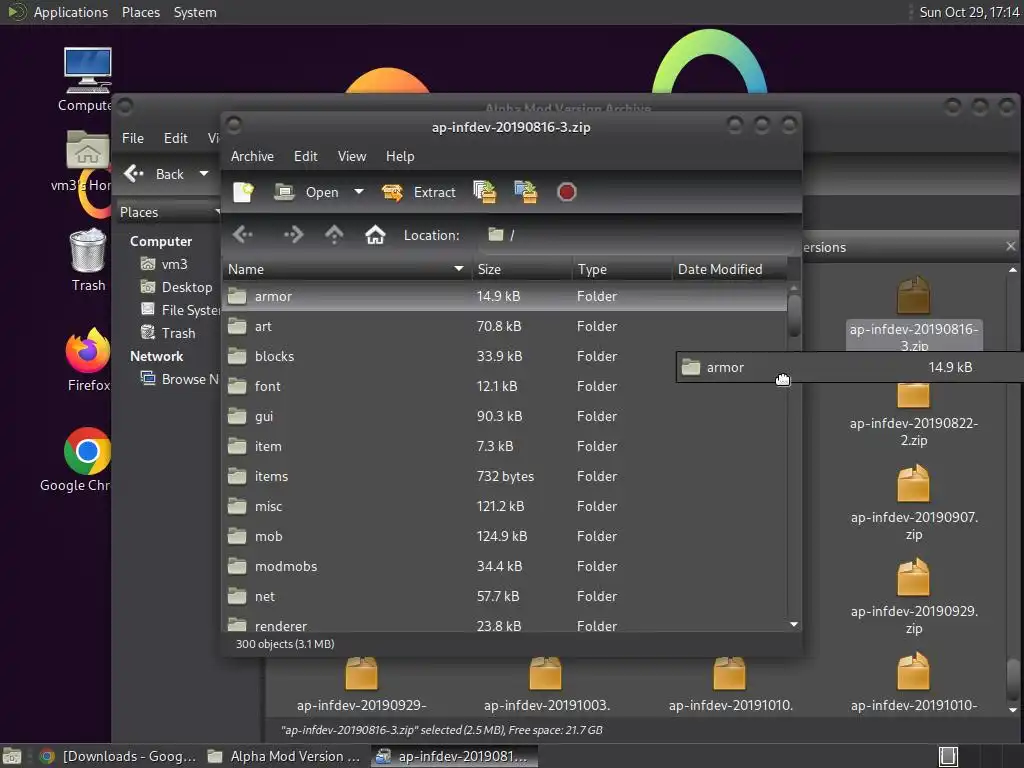
Task: Open the Back history dropdown arrow
Action: pyautogui.click(x=204, y=174)
